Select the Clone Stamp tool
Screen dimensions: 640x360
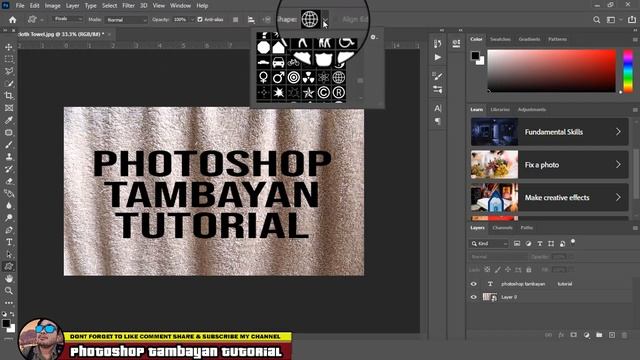9,157
